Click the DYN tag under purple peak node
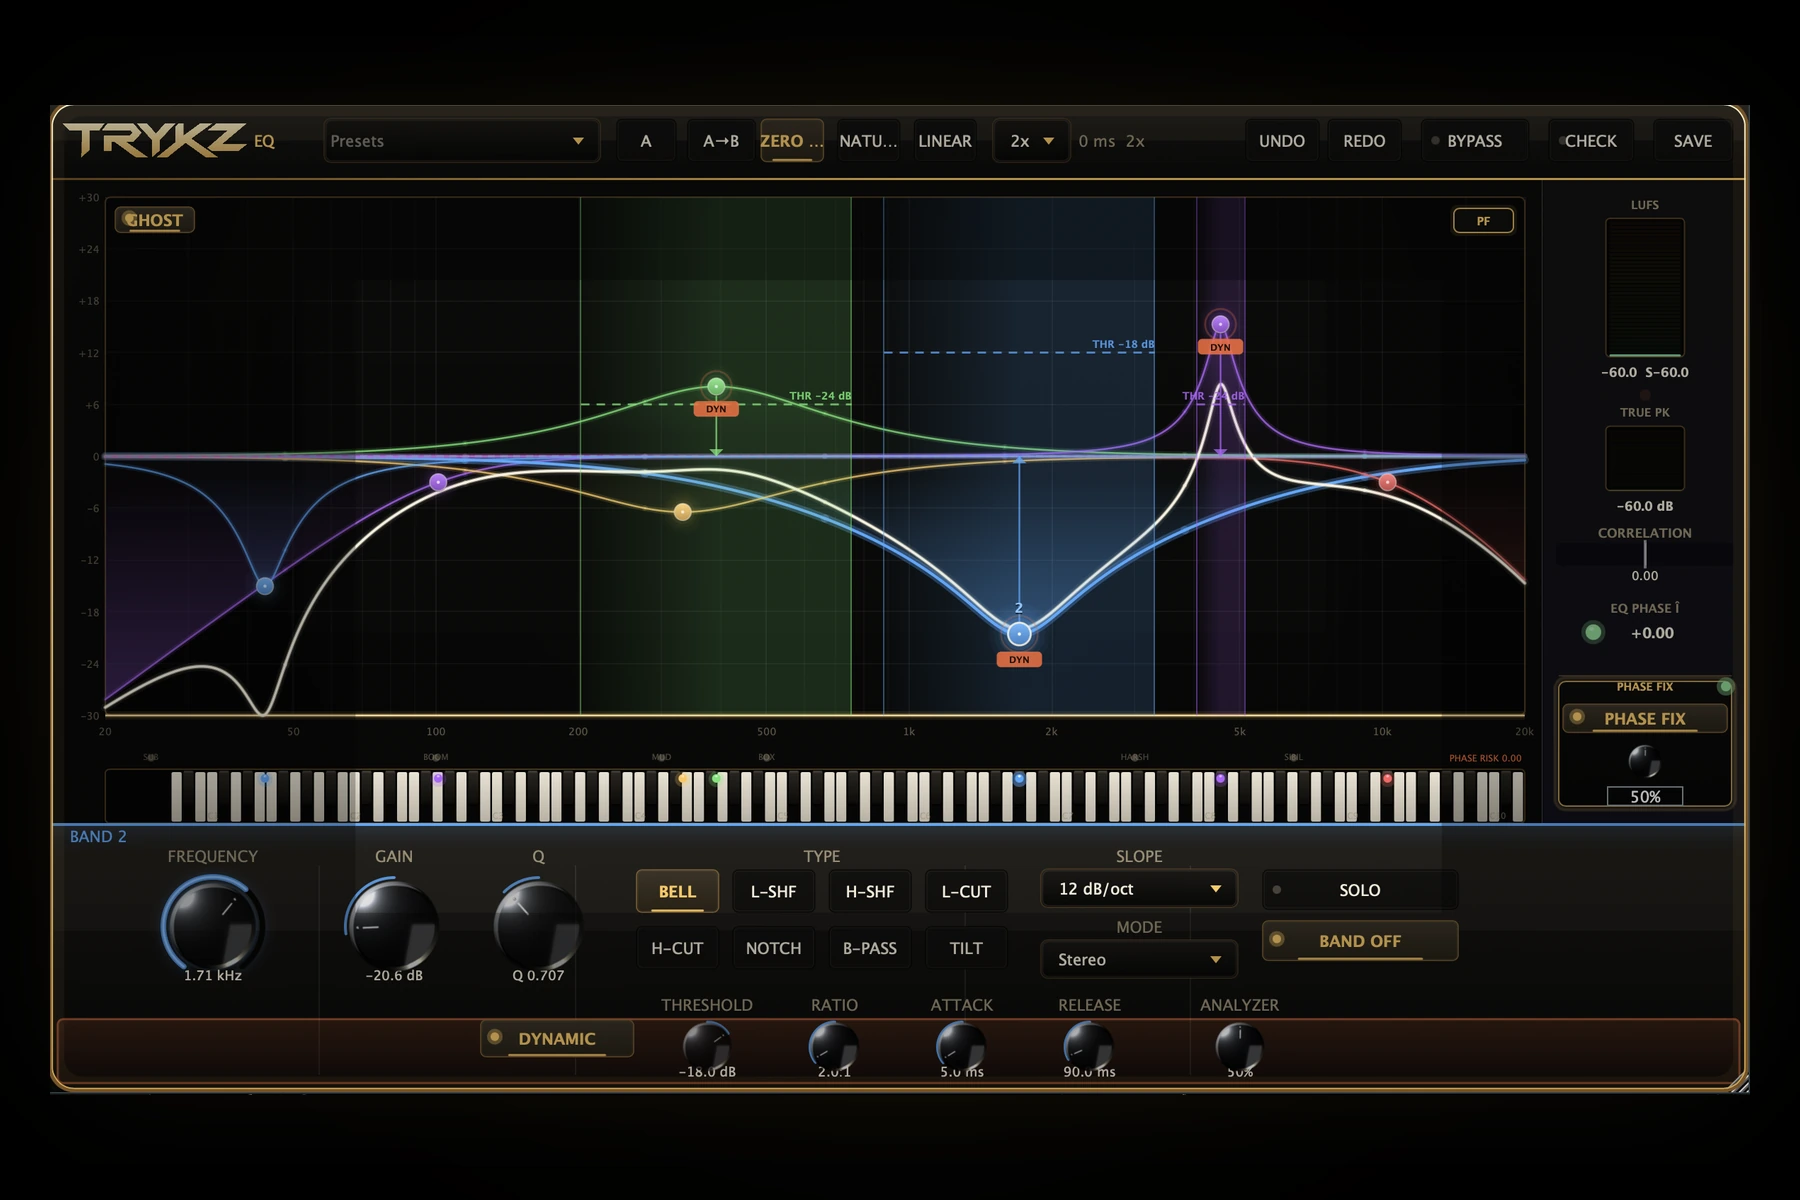The image size is (1800, 1200). pos(1220,347)
